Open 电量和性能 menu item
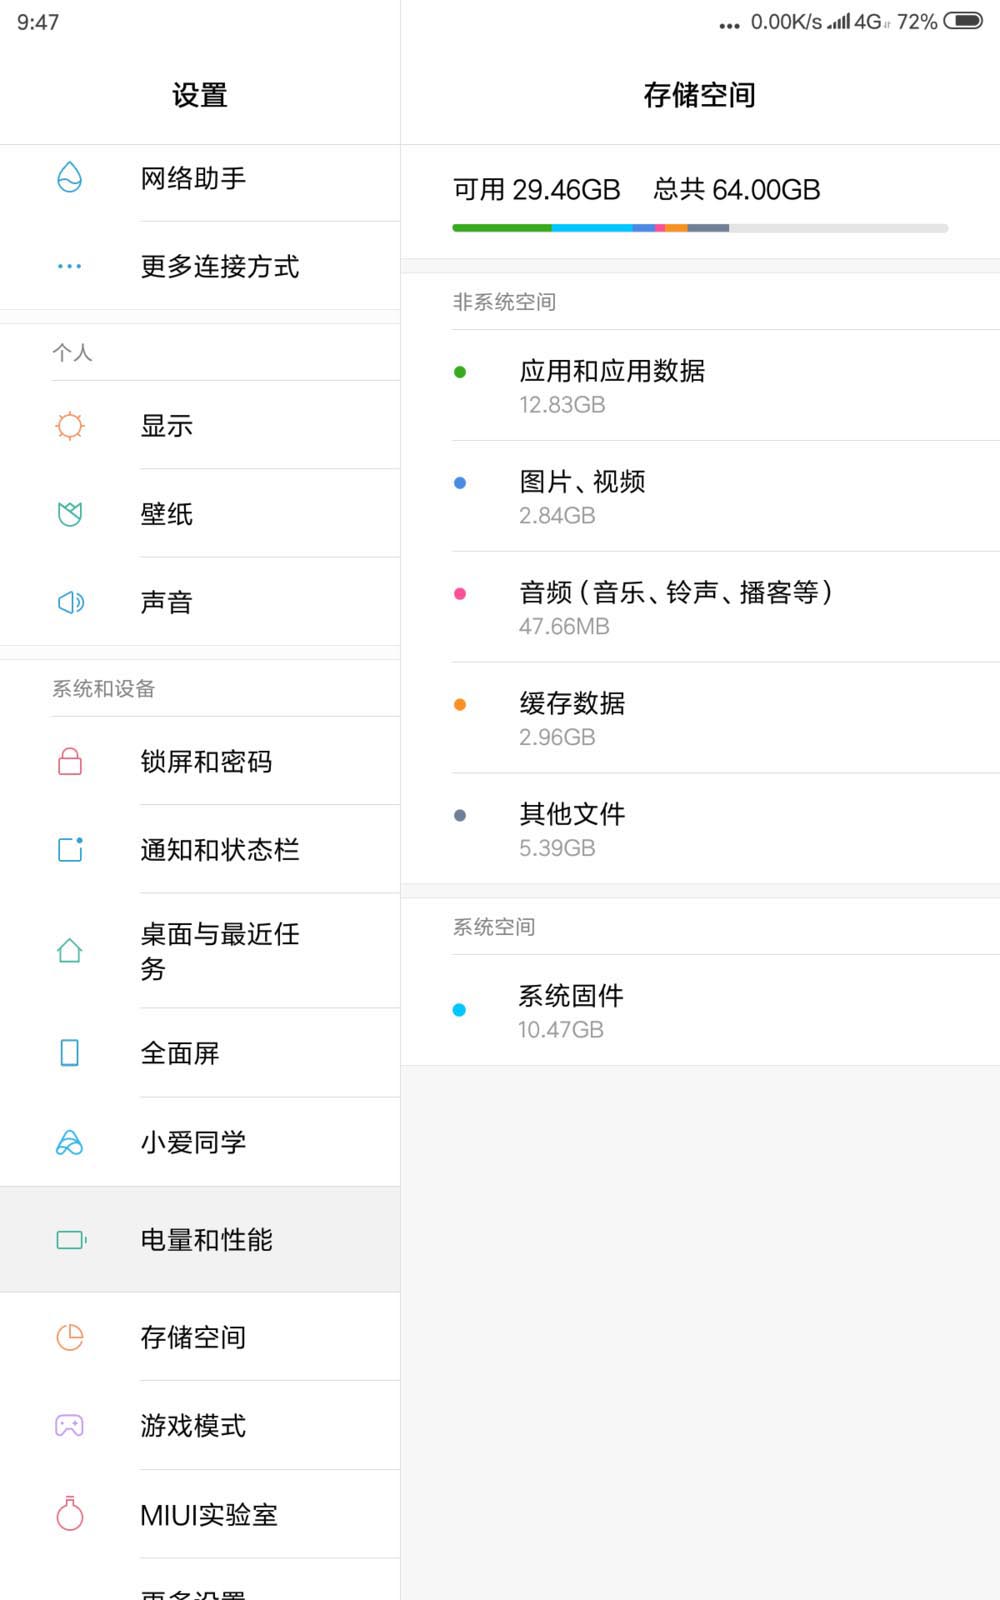The width and height of the screenshot is (1000, 1600). pyautogui.click(x=207, y=1240)
